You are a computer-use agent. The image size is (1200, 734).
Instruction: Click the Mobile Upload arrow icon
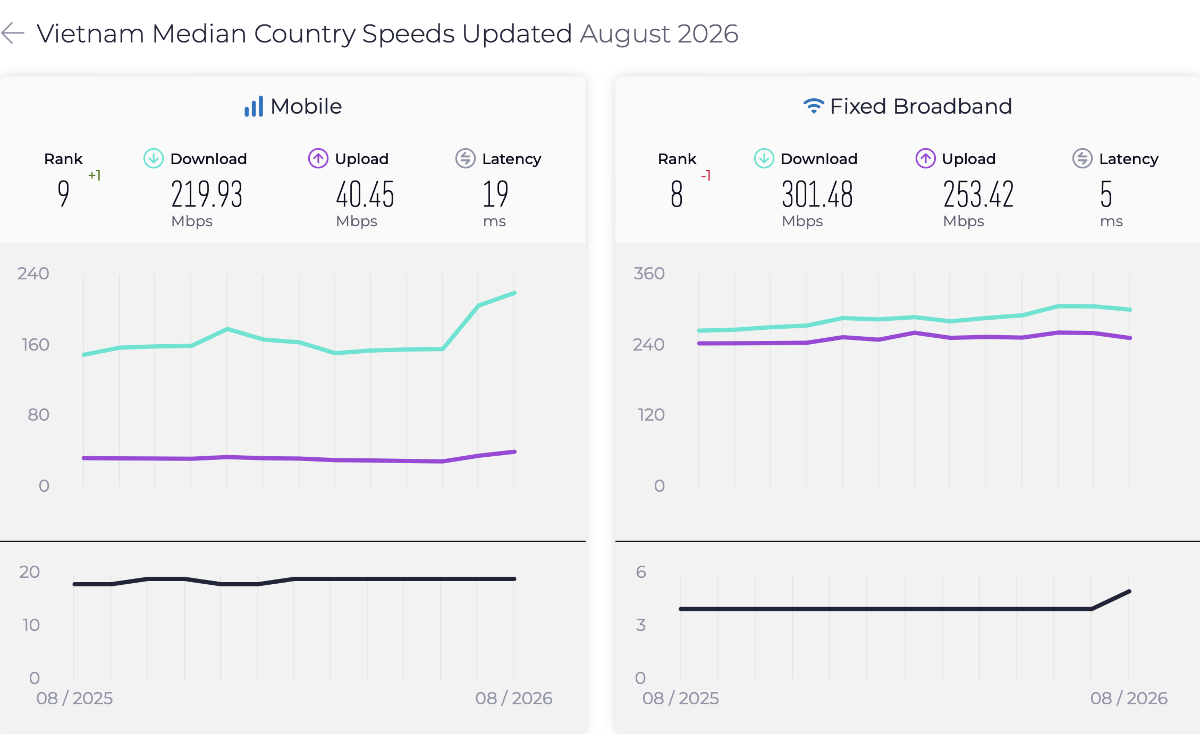click(x=318, y=158)
